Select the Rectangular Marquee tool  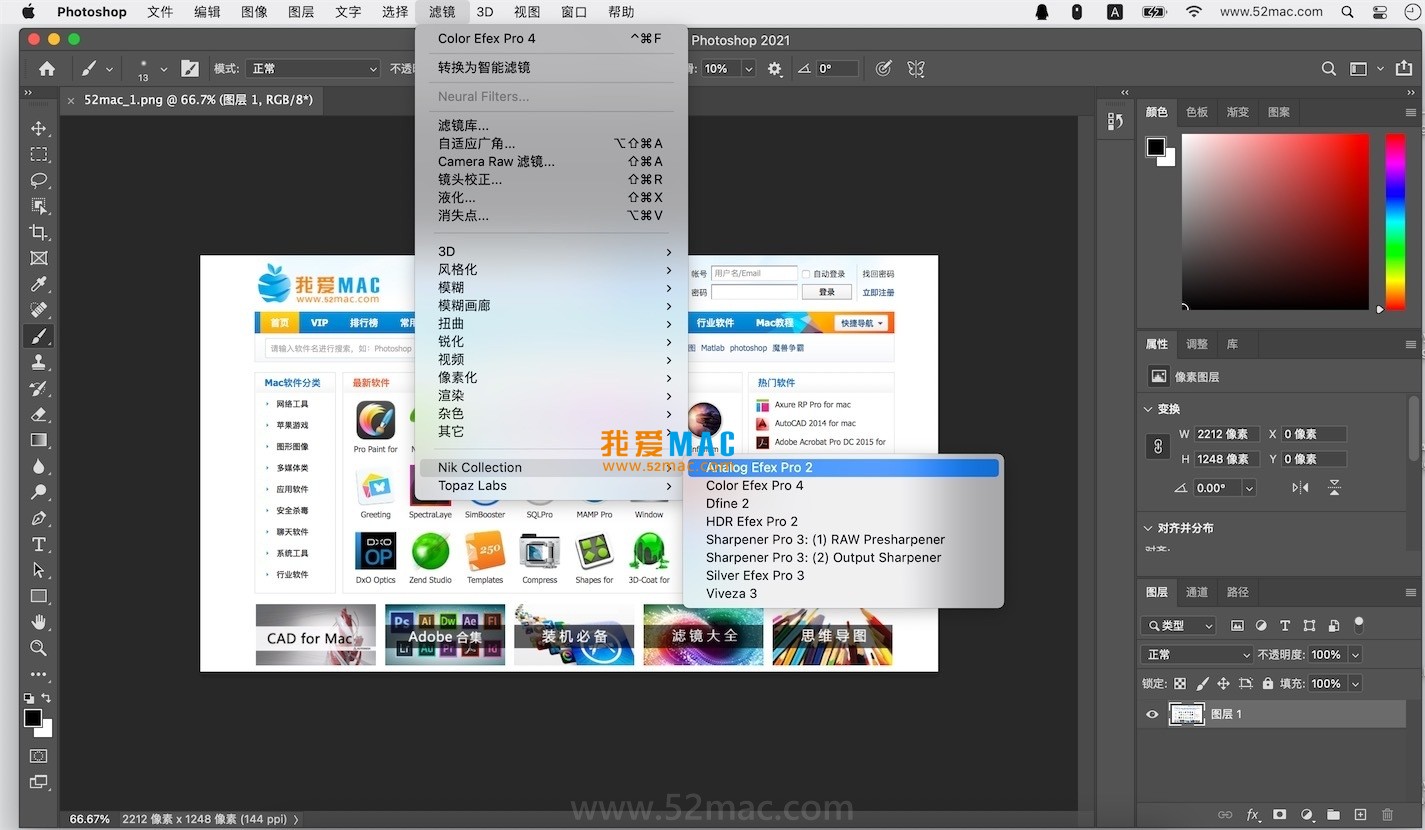(x=39, y=154)
